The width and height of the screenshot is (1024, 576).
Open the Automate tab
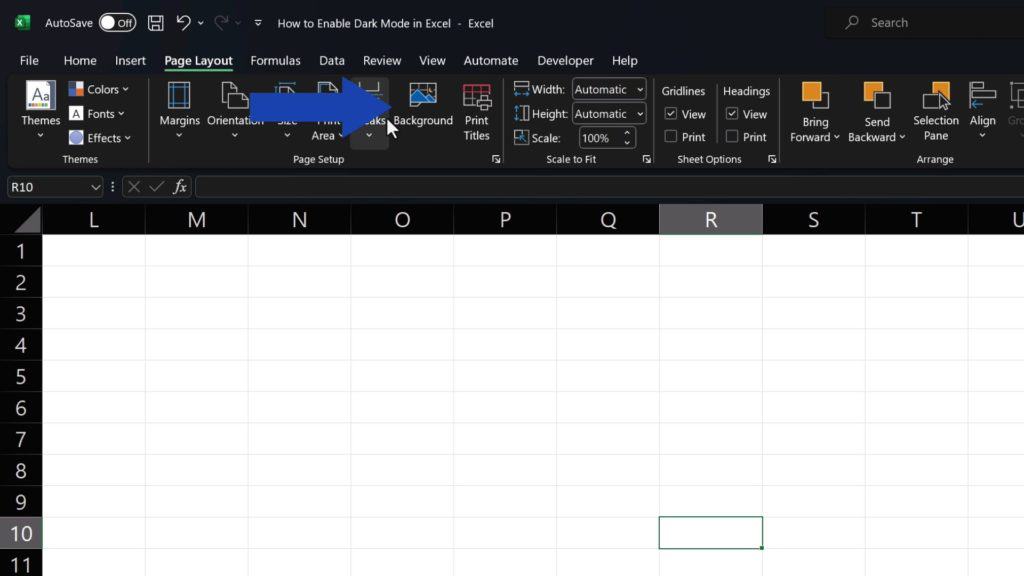[x=490, y=60]
